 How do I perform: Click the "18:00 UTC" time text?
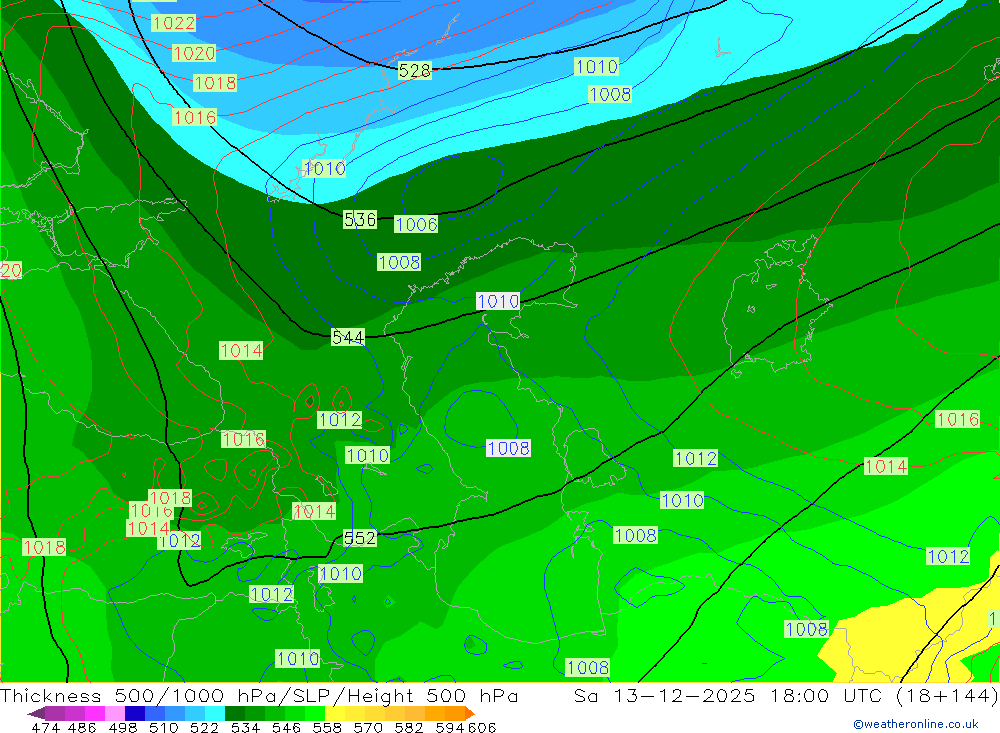[826, 695]
